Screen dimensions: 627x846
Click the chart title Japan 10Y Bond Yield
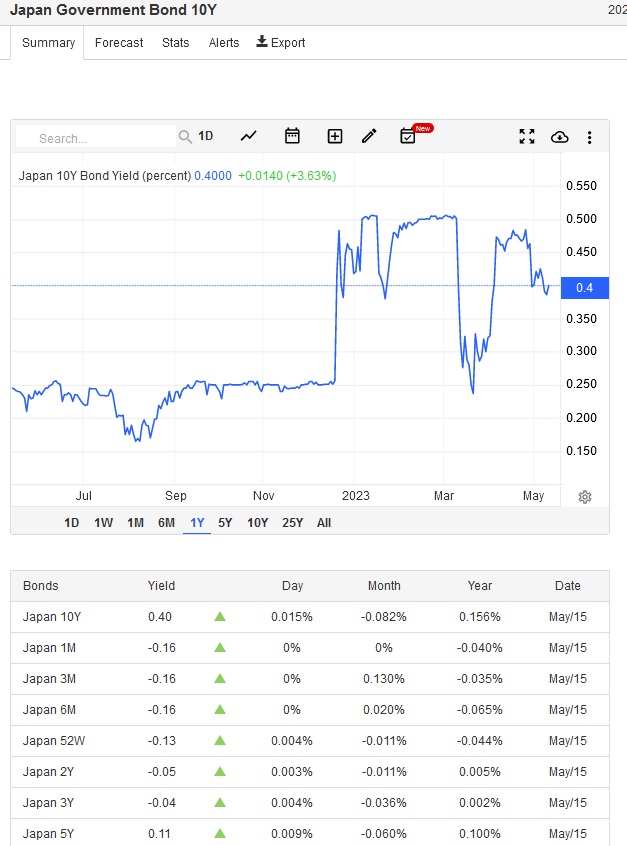coord(105,176)
